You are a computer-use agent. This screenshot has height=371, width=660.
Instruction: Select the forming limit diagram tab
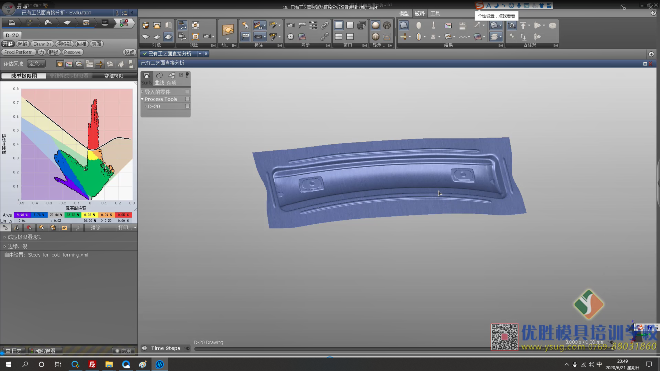pyautogui.click(x=24, y=76)
